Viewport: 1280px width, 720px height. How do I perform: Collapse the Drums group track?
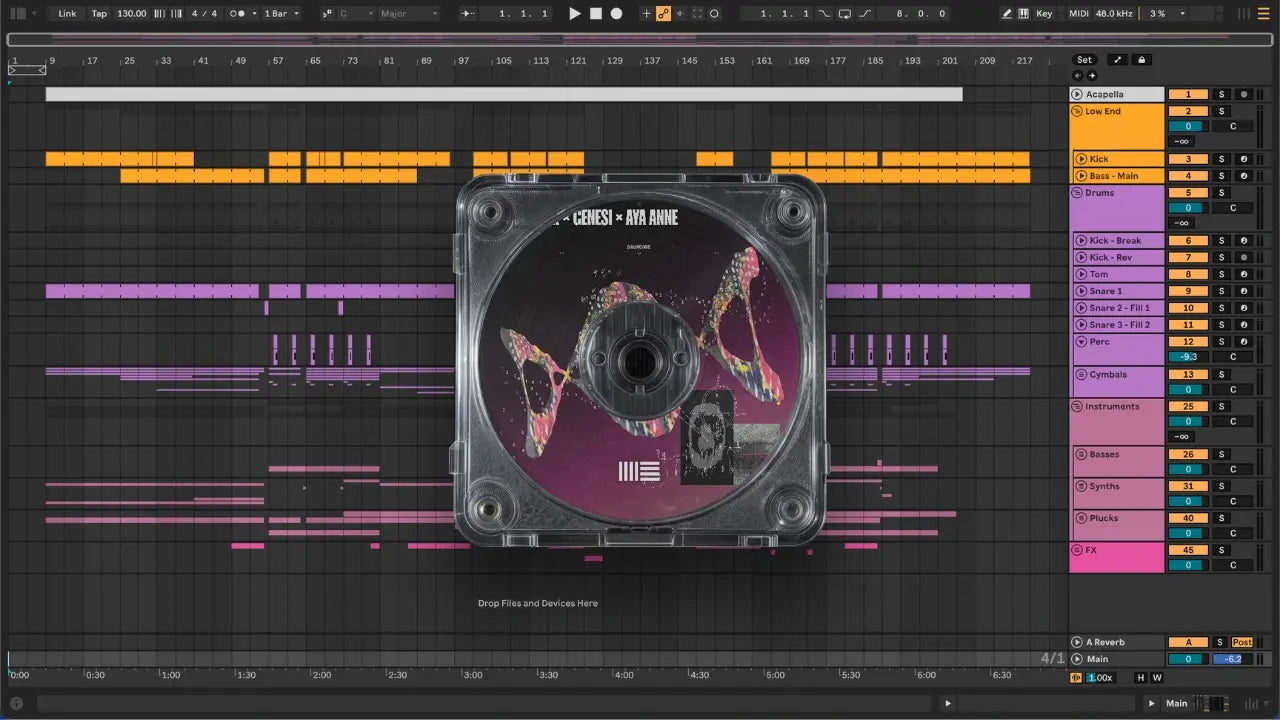coord(1077,193)
